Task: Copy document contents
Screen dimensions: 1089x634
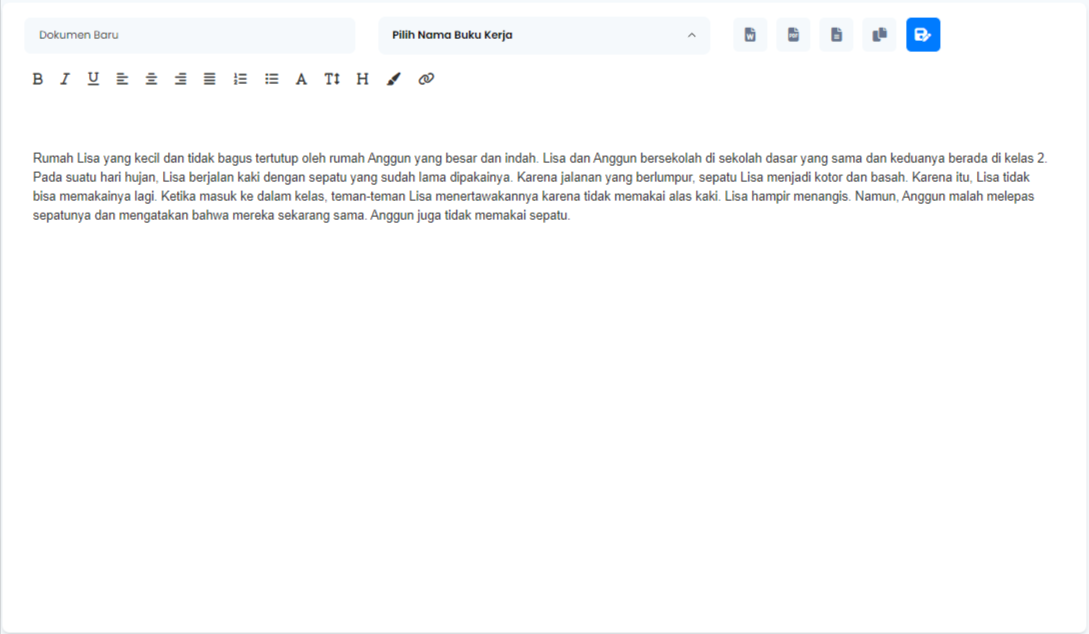Action: [x=879, y=35]
